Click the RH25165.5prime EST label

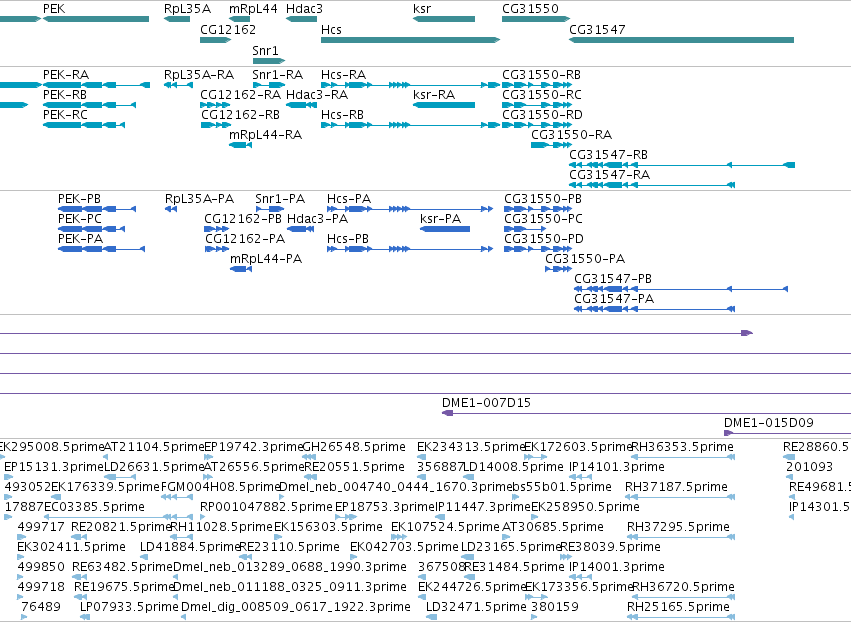point(678,607)
